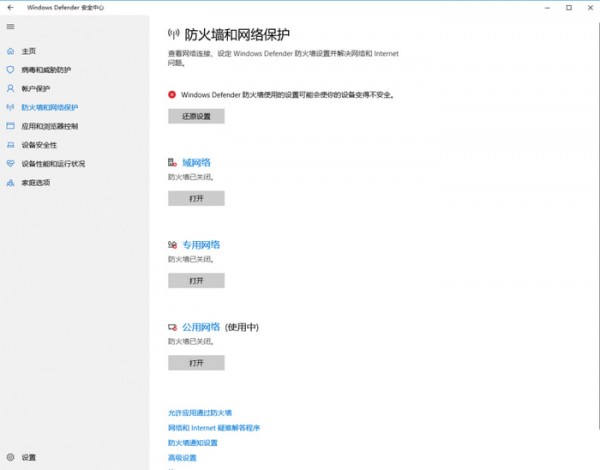This screenshot has height=470, width=600.
Task: Open 设置 gear icon at bottom
Action: click(11, 457)
